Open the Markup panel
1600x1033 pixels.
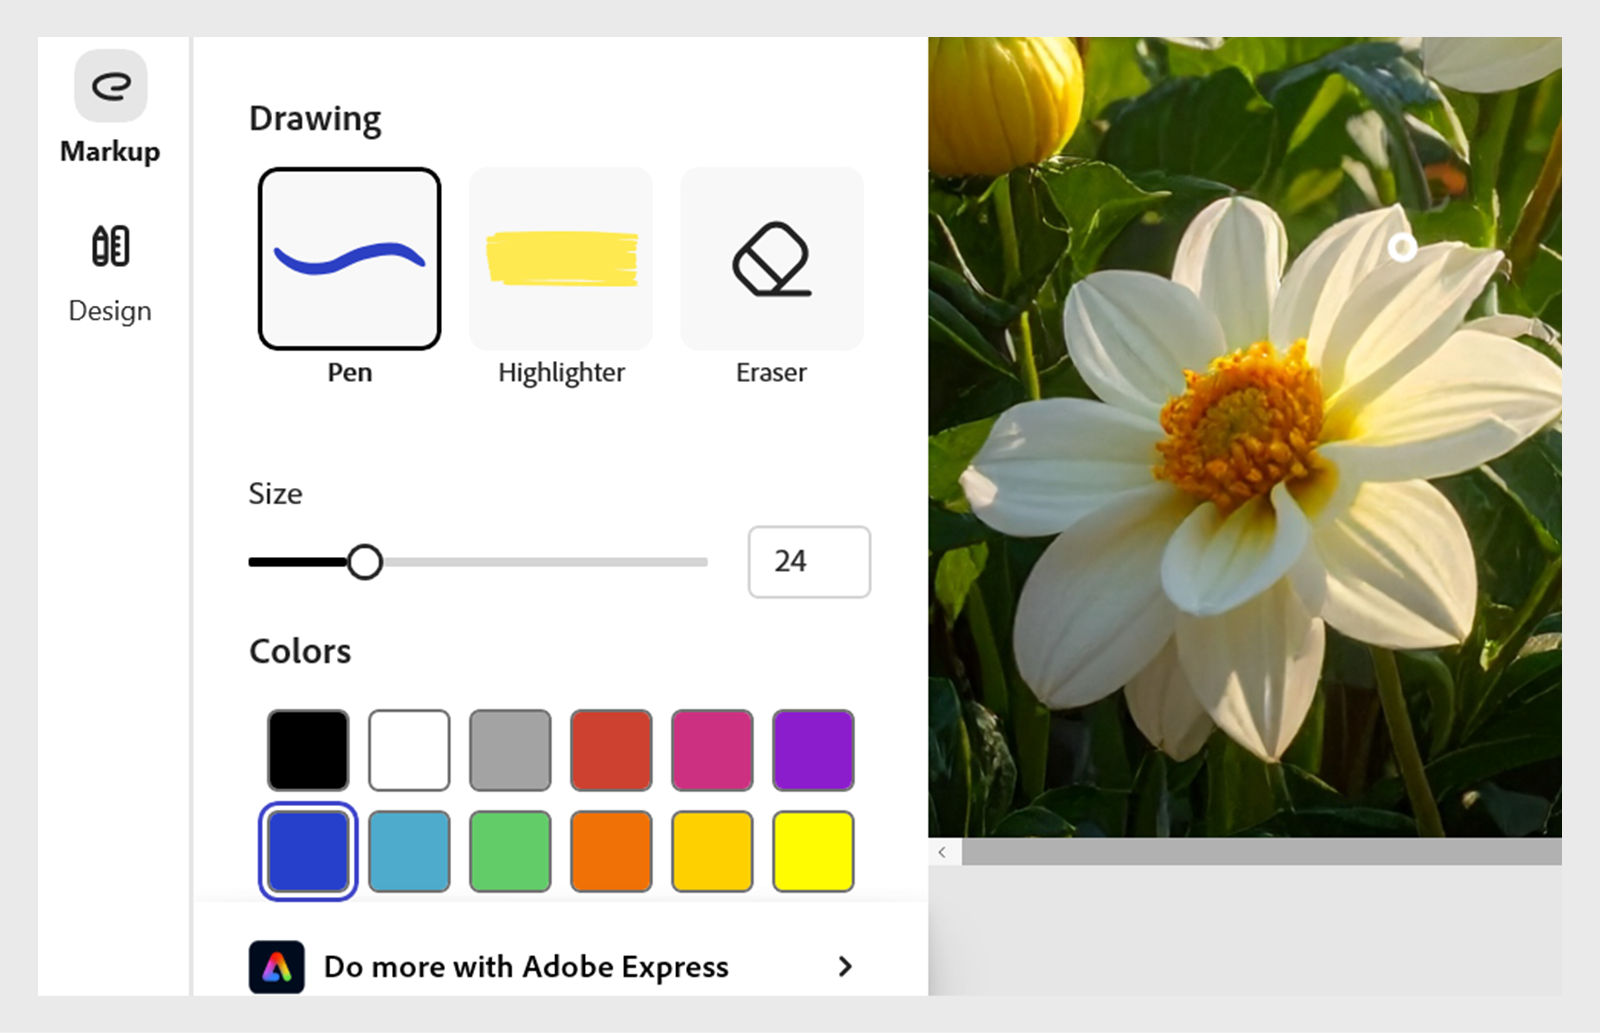[110, 110]
